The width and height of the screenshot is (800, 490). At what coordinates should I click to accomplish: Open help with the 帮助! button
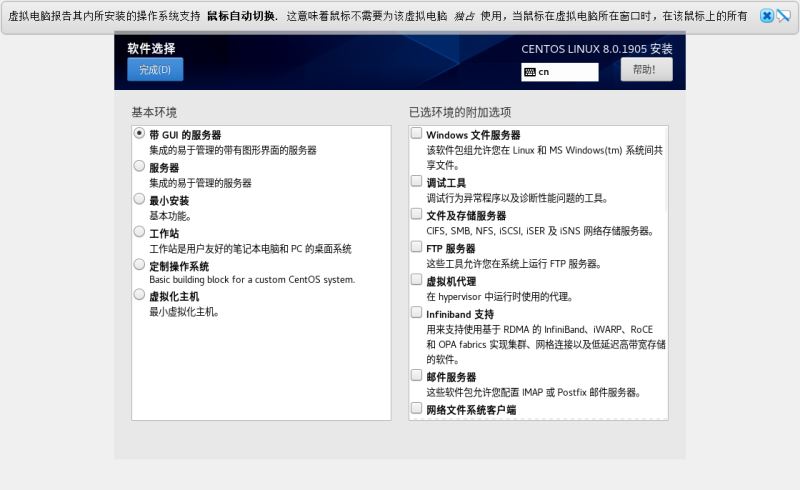(x=646, y=69)
